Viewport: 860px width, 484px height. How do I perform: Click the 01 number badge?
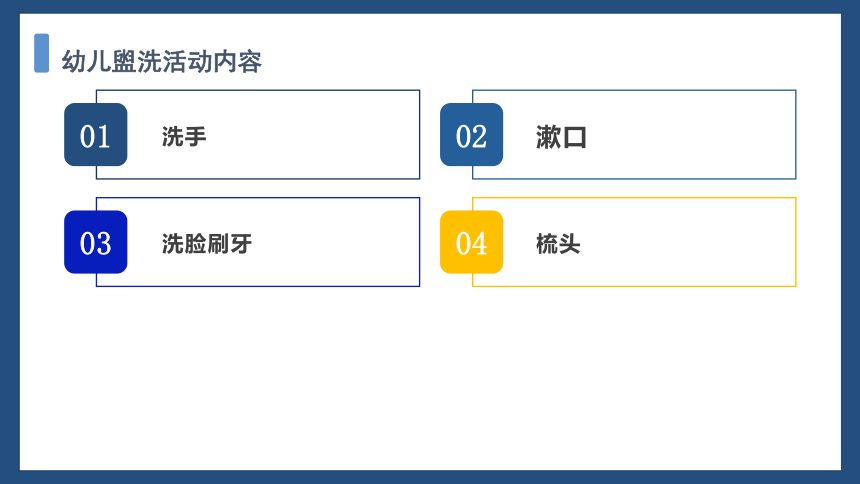click(95, 134)
